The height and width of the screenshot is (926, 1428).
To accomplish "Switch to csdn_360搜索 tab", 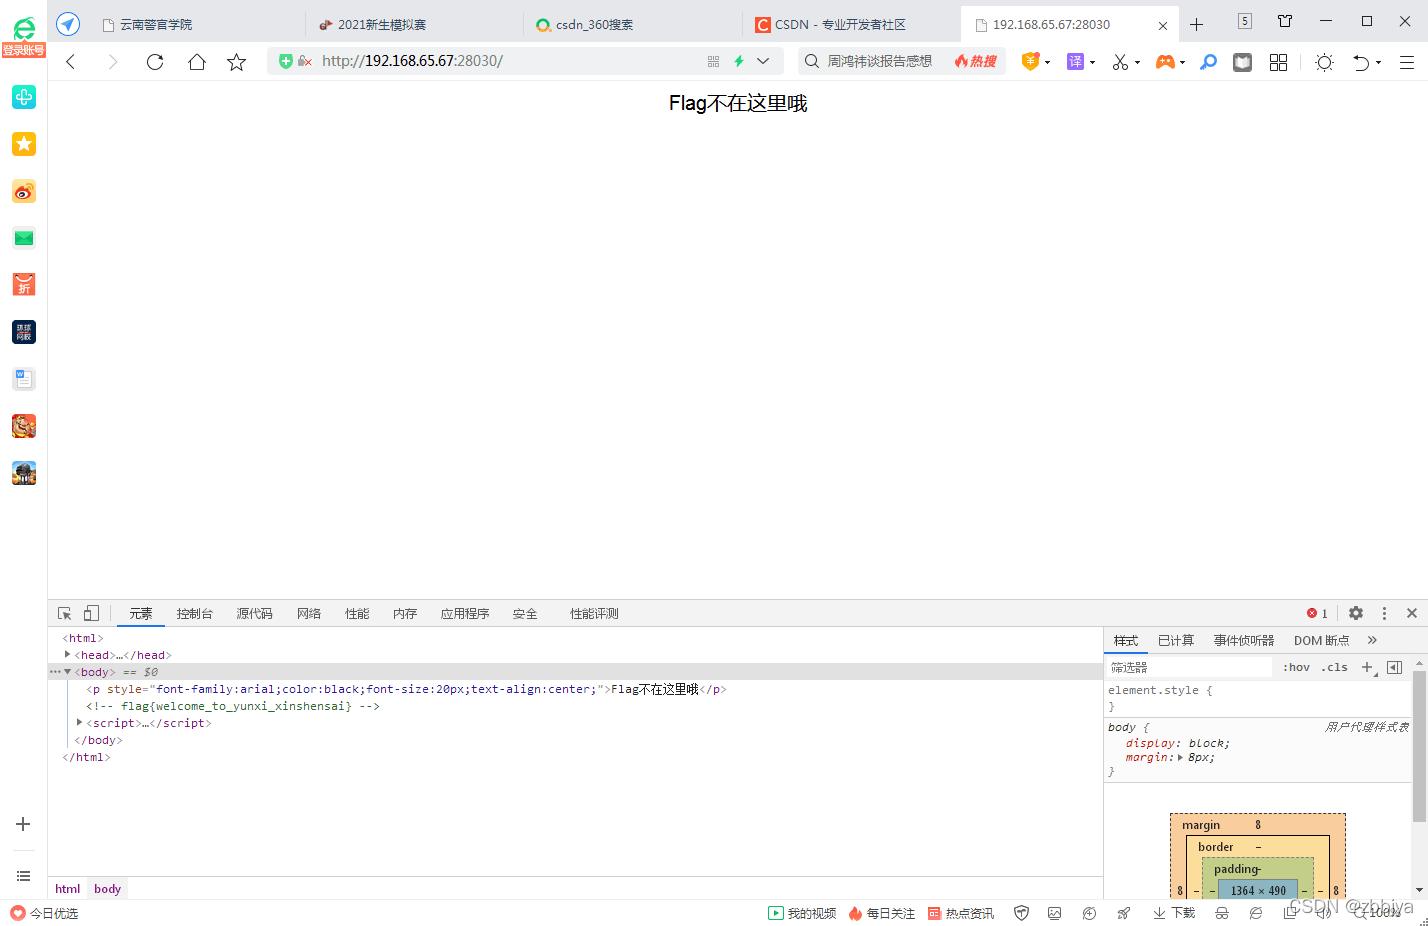I will click(x=632, y=24).
